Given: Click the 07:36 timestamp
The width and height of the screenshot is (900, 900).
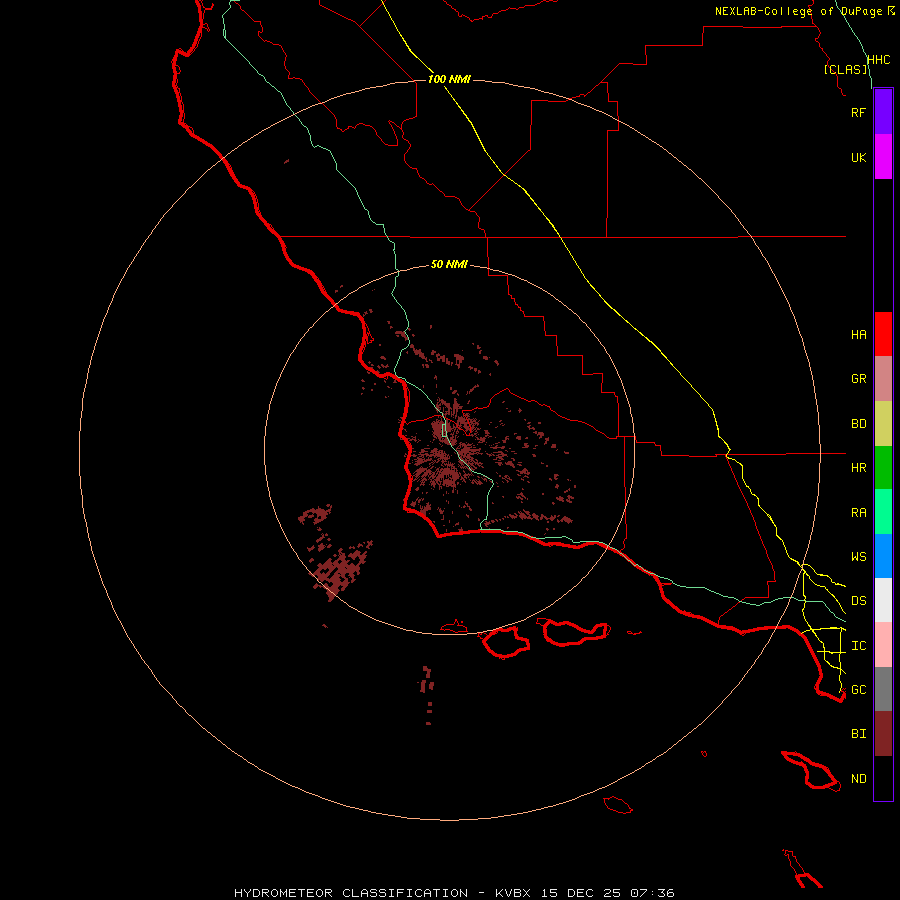Looking at the screenshot, I should 652,893.
